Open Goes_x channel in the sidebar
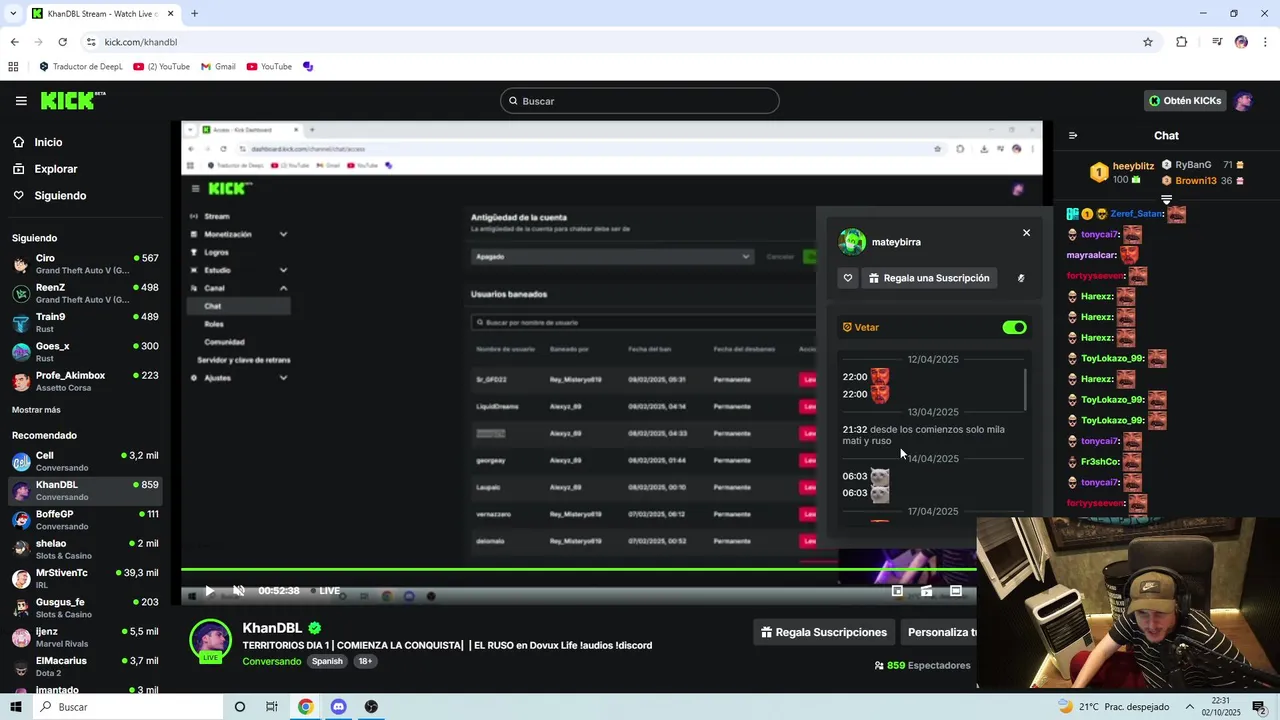Screen dimensions: 1280x720 click(x=85, y=352)
